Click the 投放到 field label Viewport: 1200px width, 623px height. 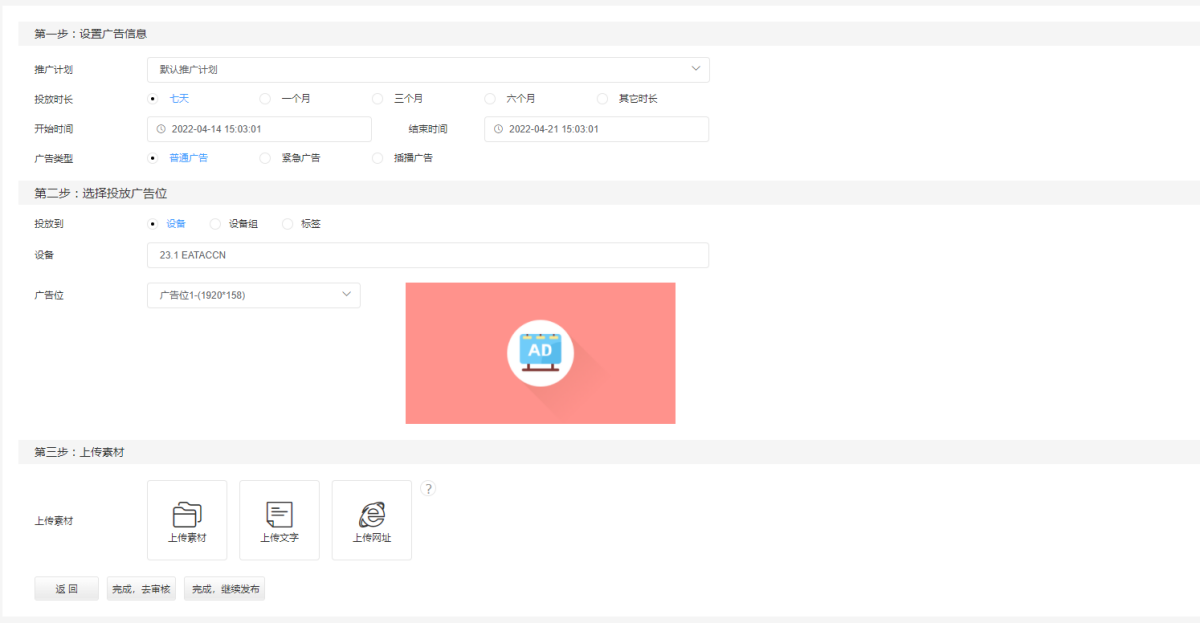(x=49, y=224)
